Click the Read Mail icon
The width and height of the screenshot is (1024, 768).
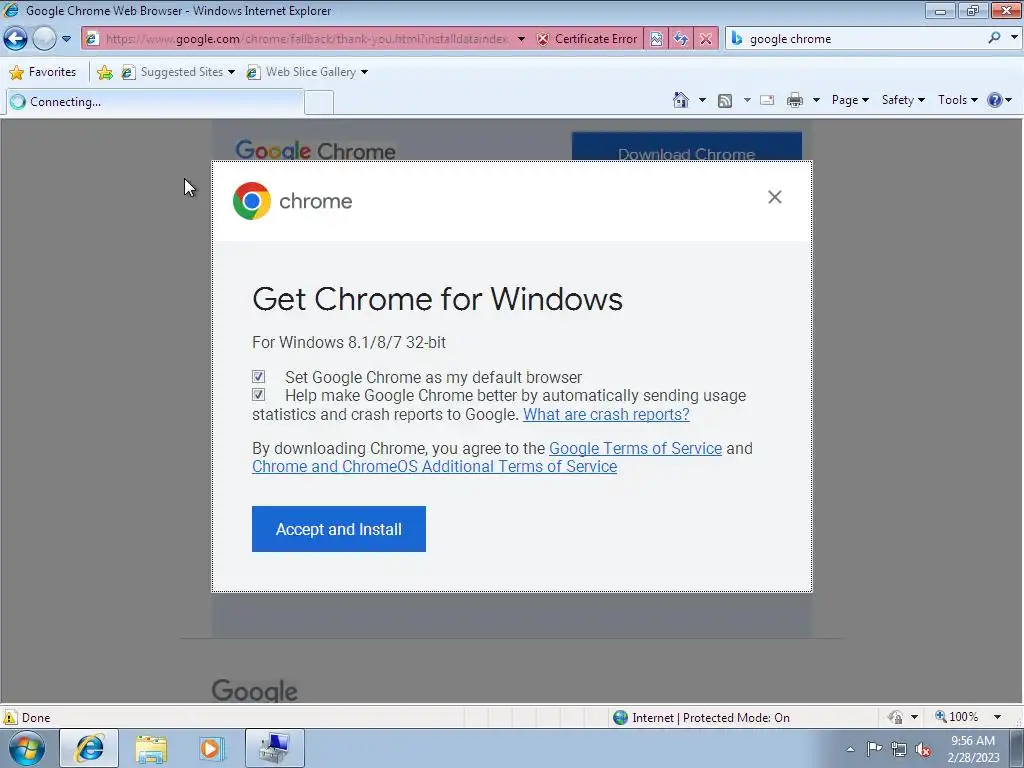[x=767, y=100]
